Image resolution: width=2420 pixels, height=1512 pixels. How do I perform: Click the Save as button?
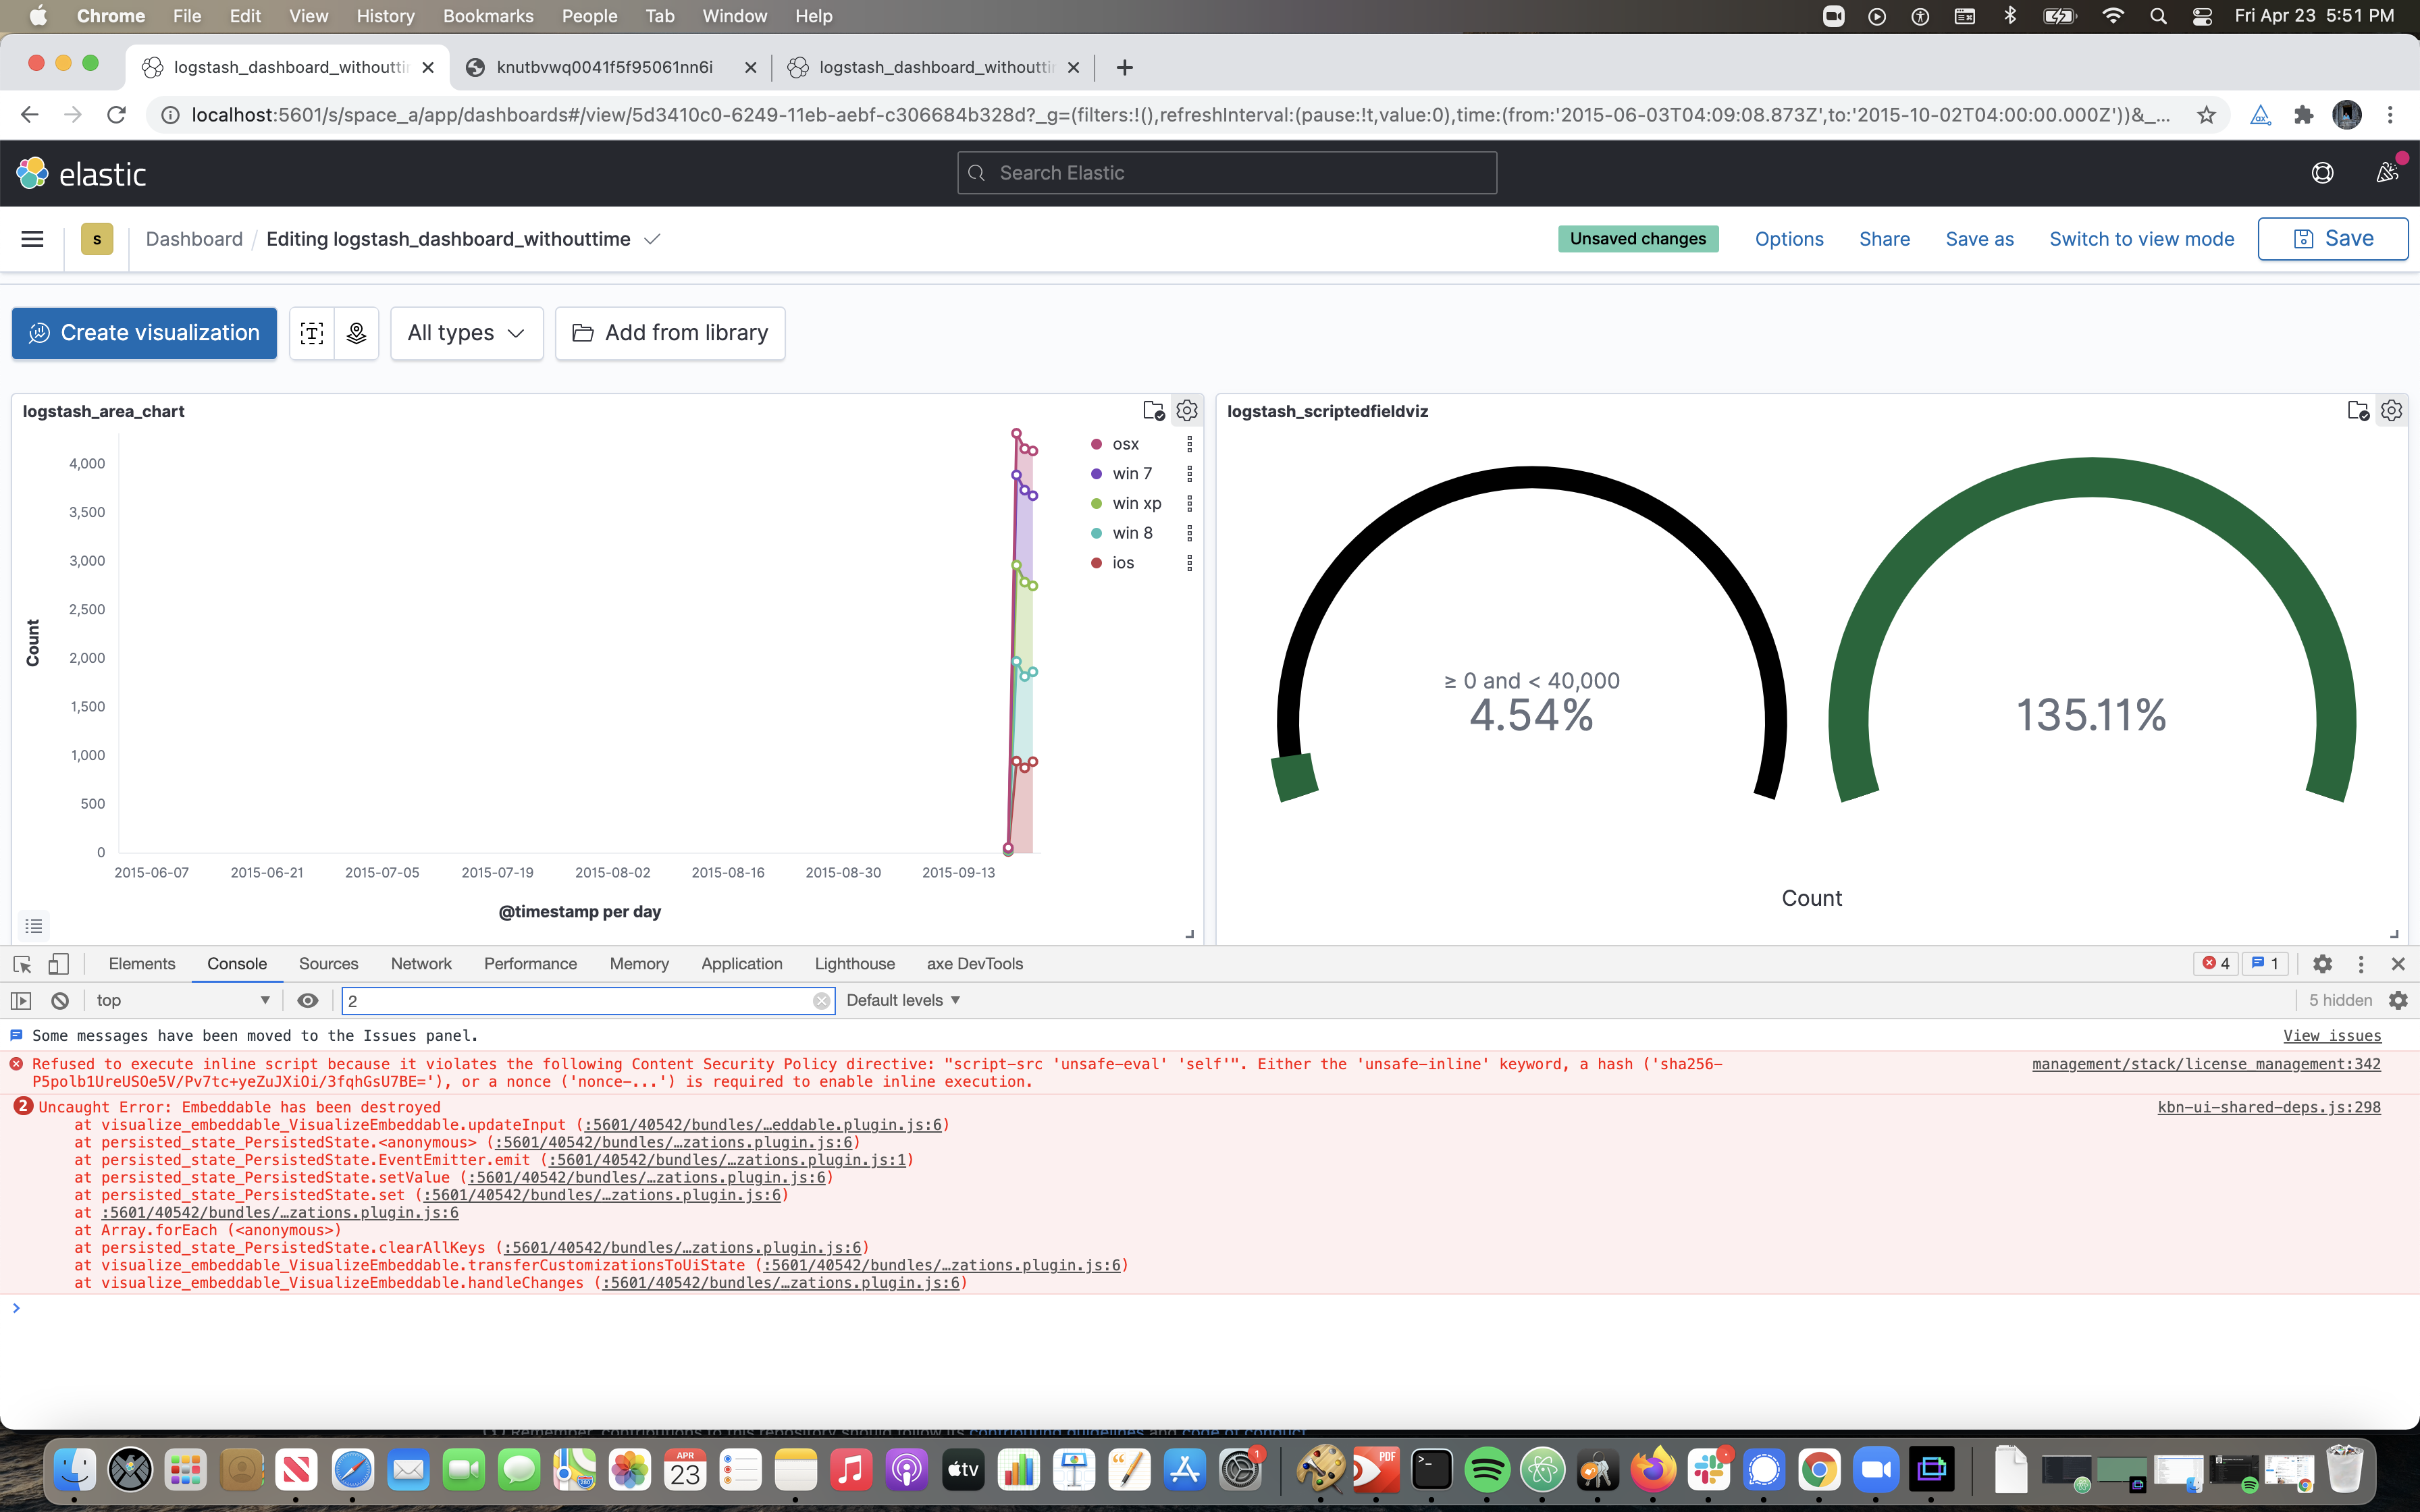click(1978, 238)
